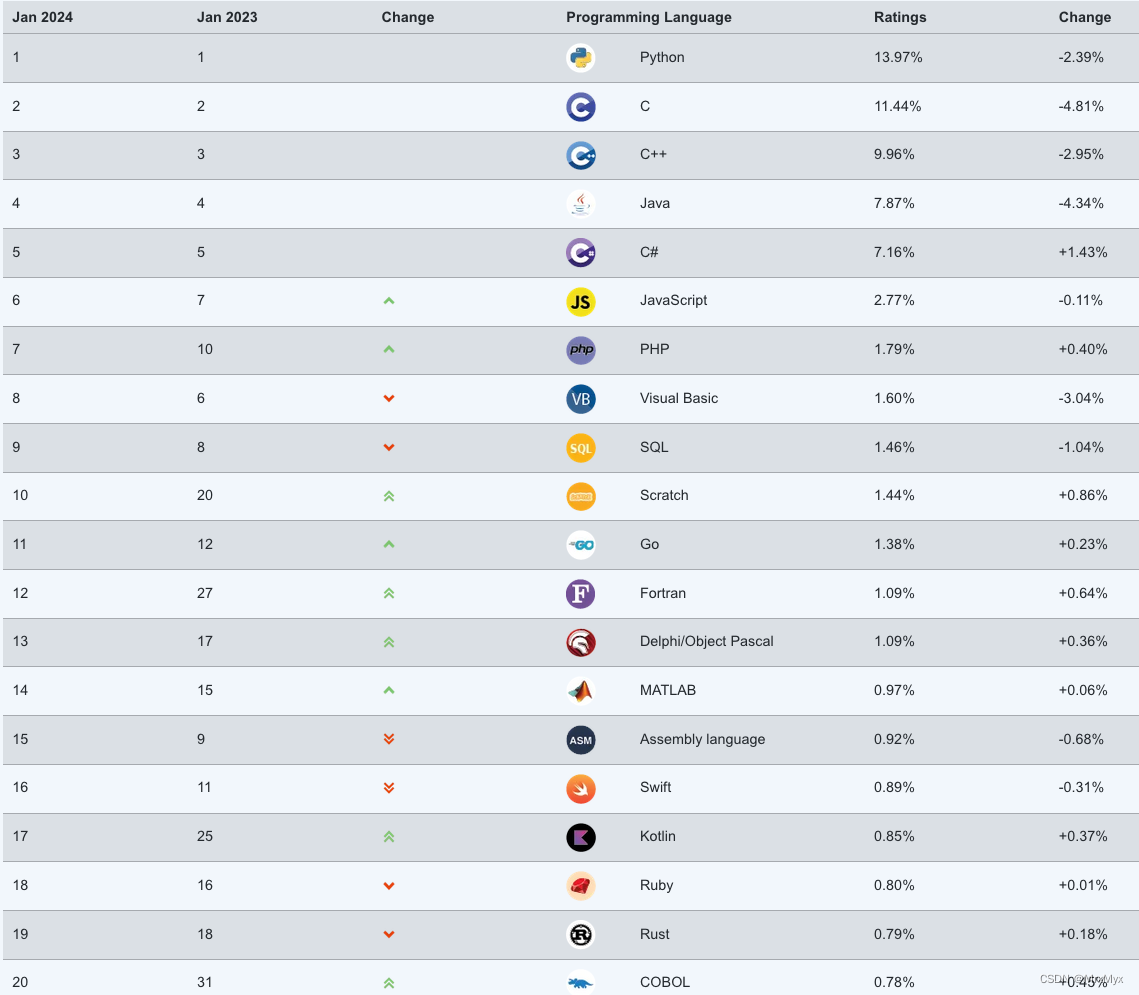Click the Visual Basic VB icon
Viewport: 1139px width, 995px height.
580,399
